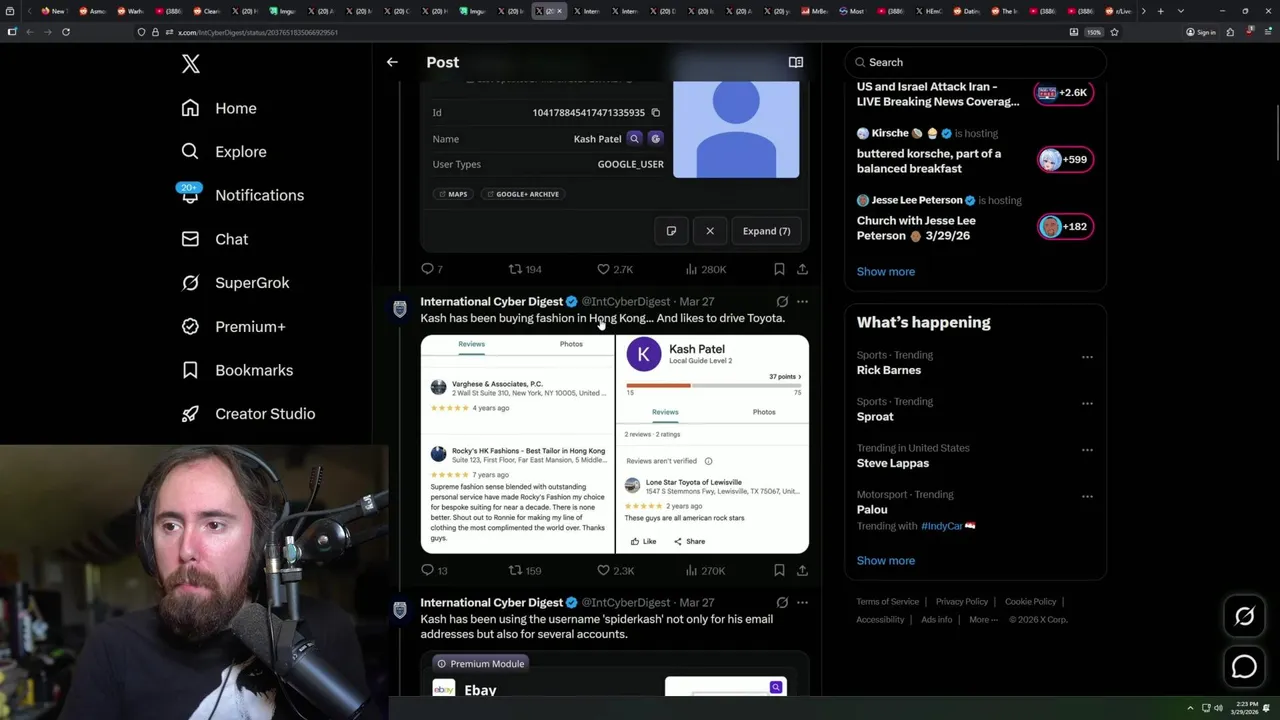1280x720 pixels.
Task: Open Privacy Policy link
Action: (x=961, y=602)
